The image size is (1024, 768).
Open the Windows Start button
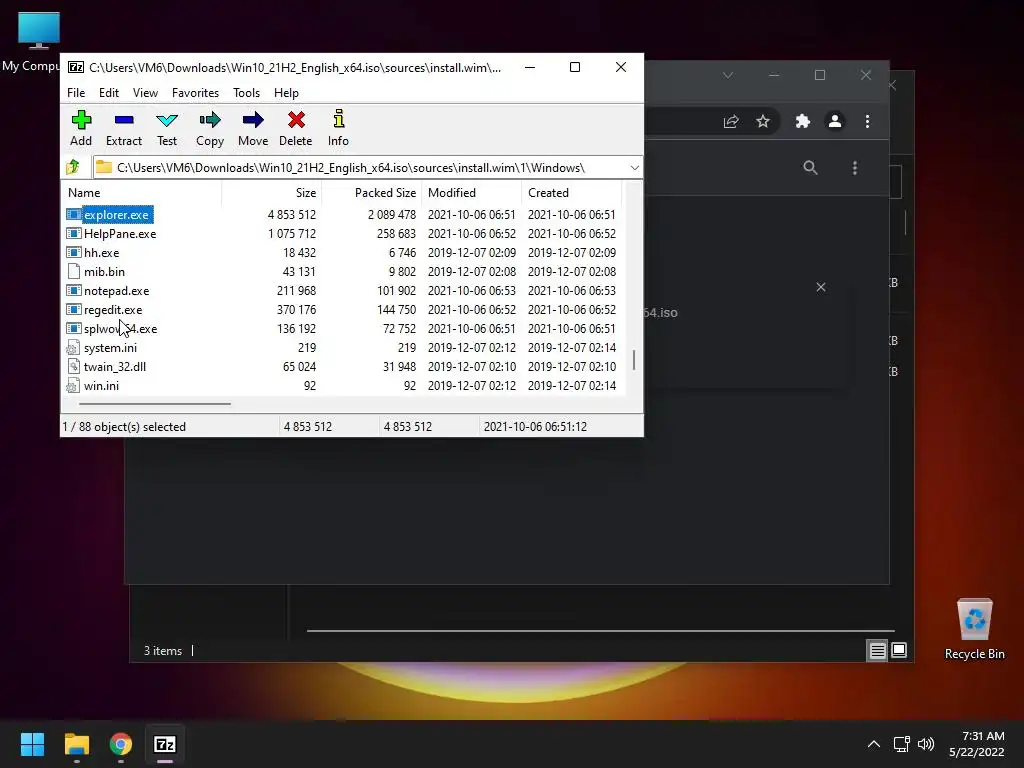tap(32, 744)
